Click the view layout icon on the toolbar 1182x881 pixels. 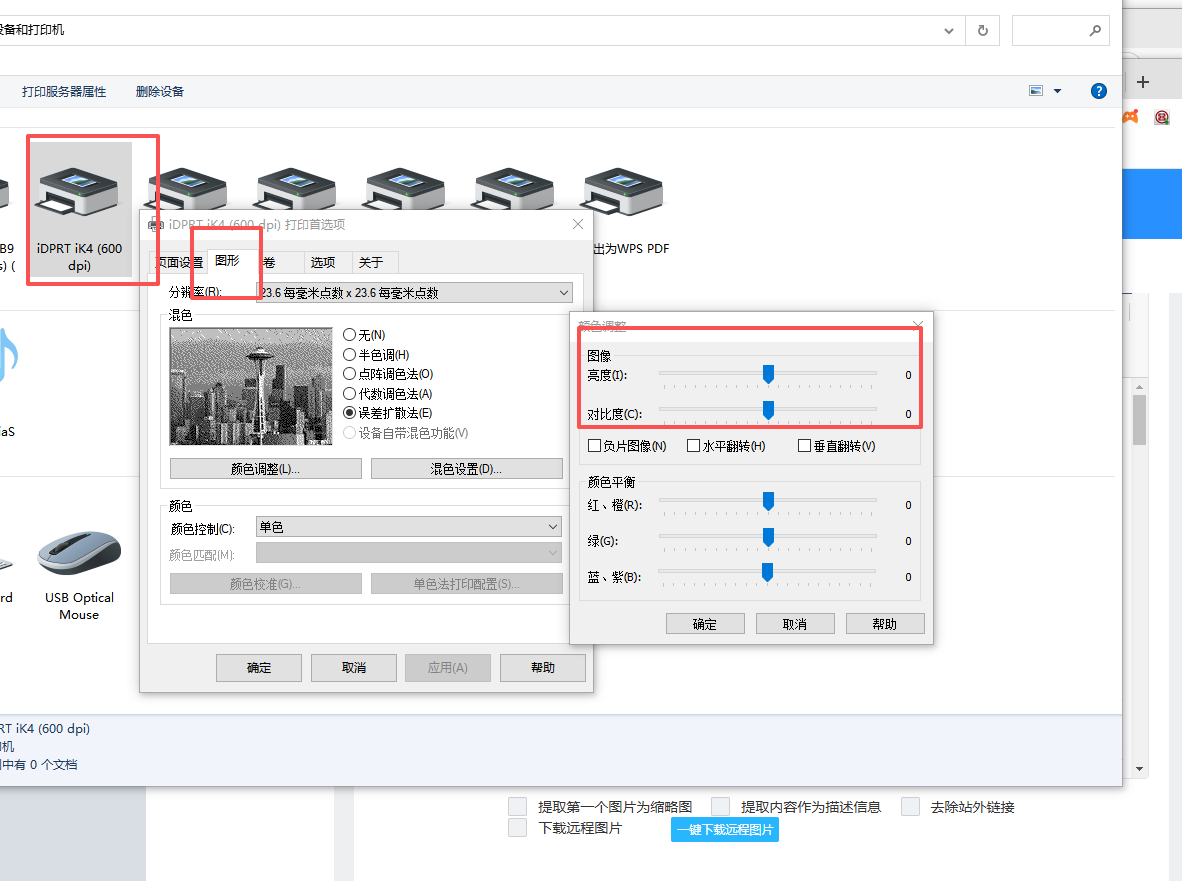(x=1035, y=90)
